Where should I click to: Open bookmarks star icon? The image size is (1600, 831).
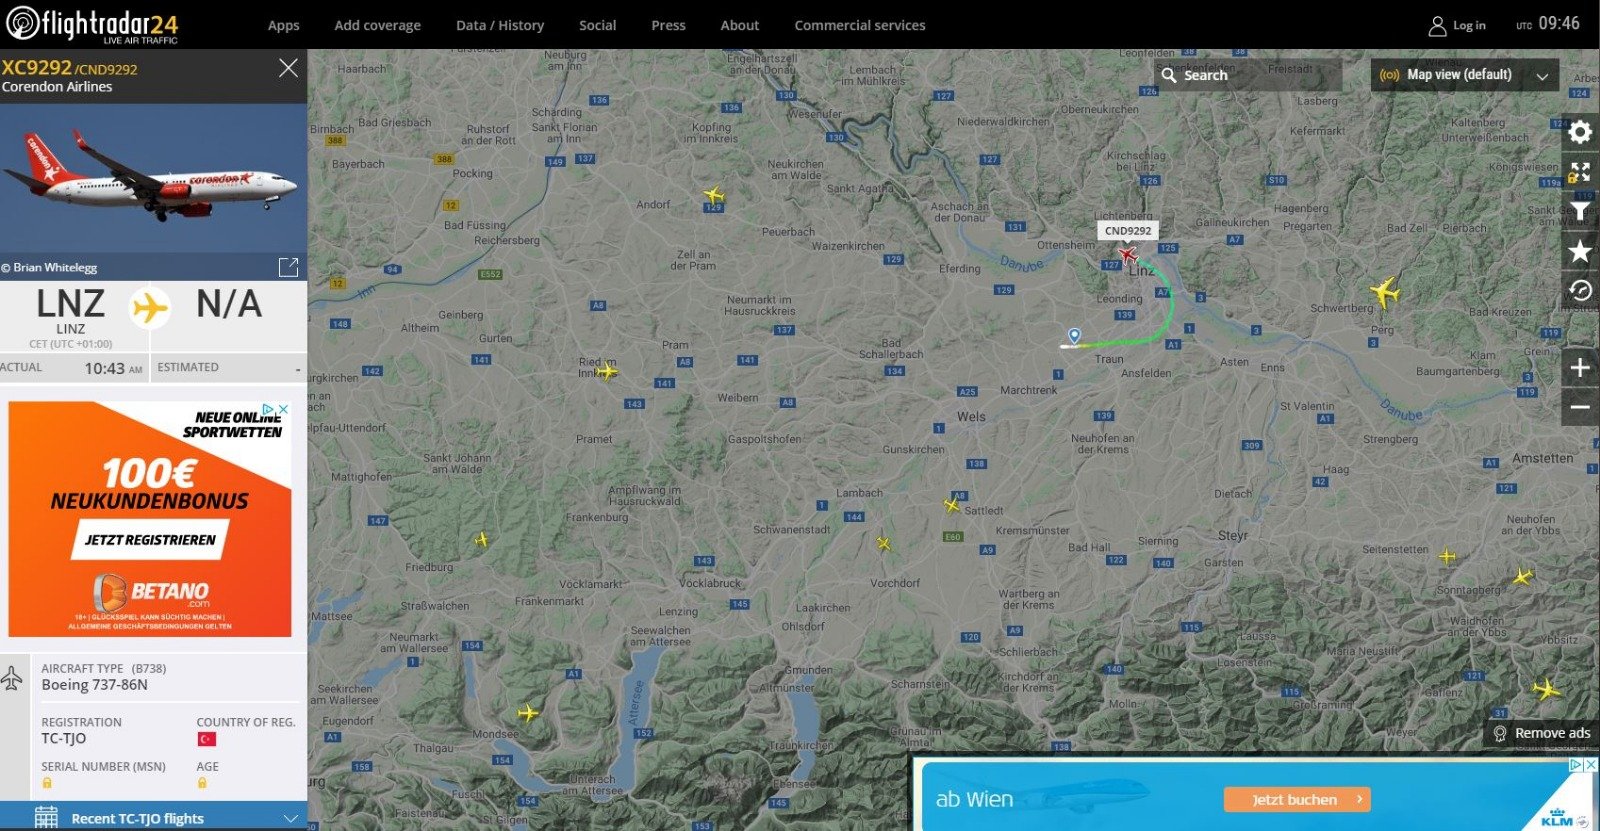coord(1579,251)
